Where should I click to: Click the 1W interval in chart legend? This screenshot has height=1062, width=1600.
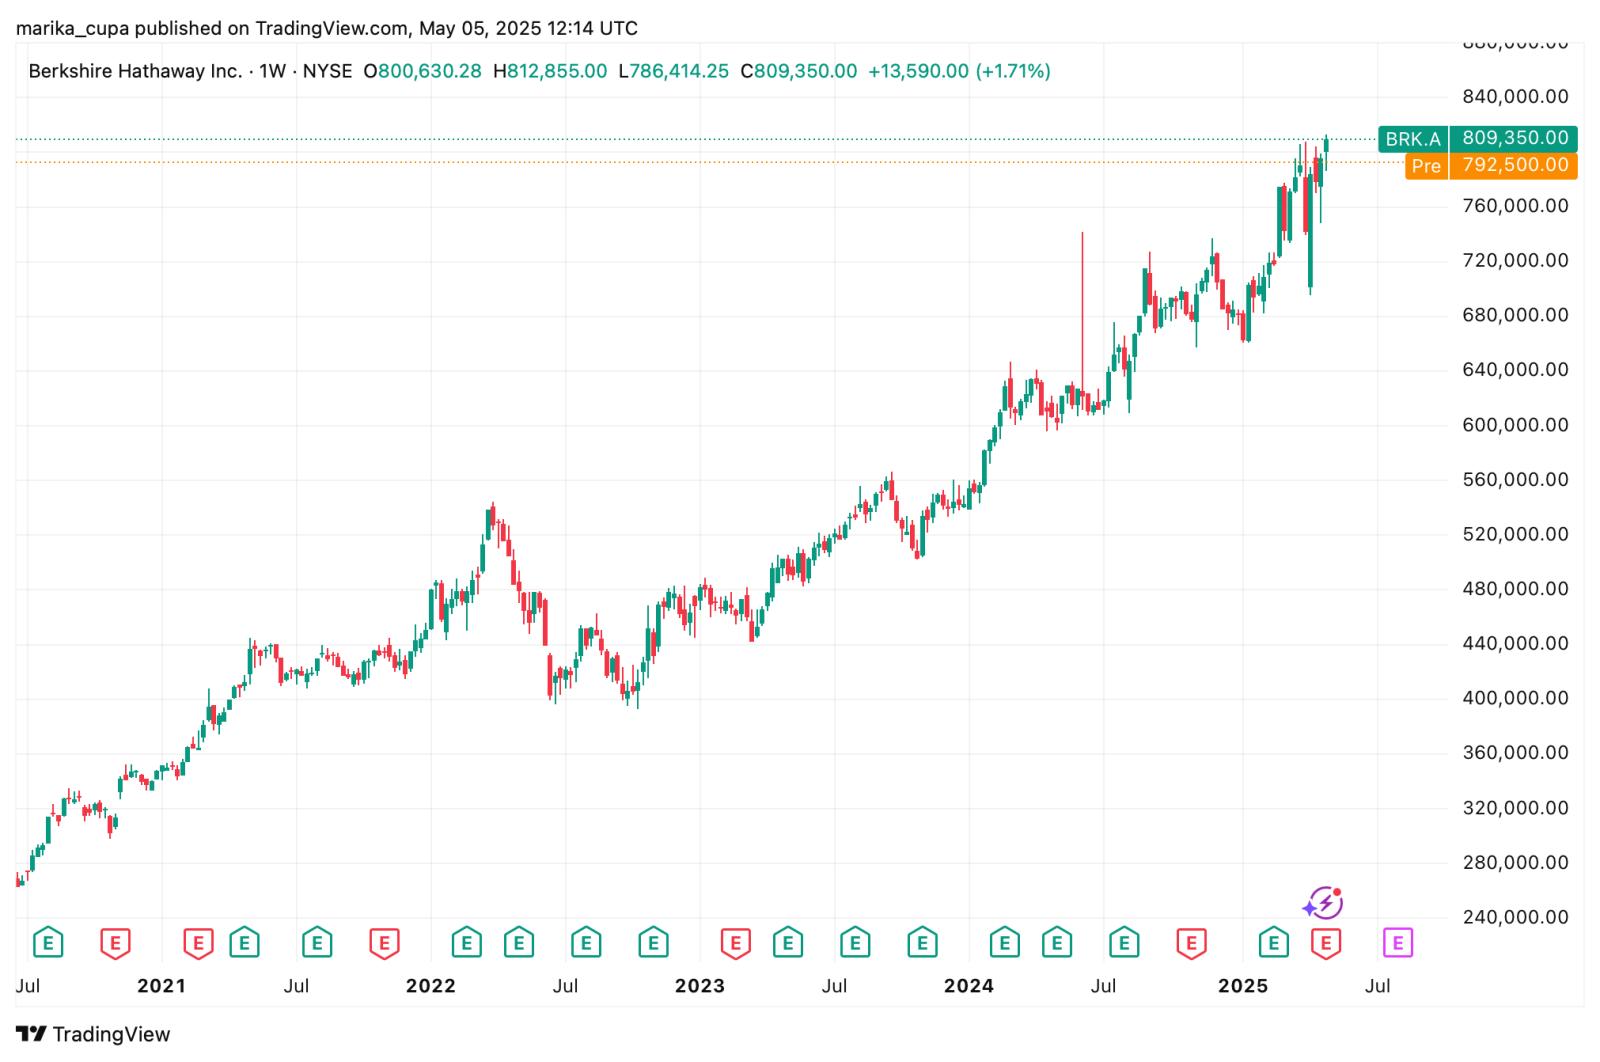click(272, 71)
